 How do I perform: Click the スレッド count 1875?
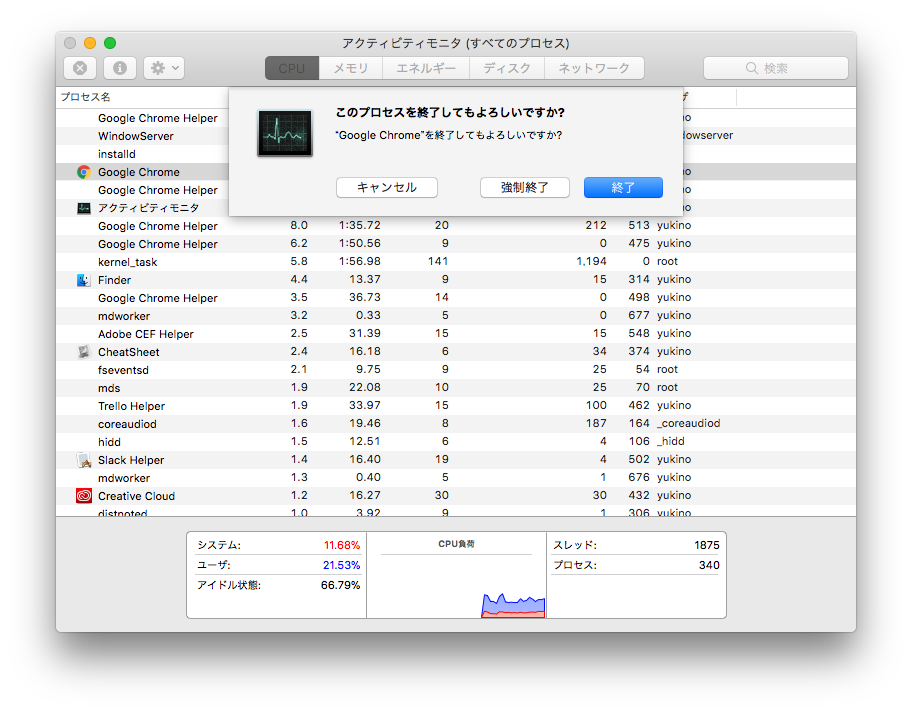coord(707,545)
